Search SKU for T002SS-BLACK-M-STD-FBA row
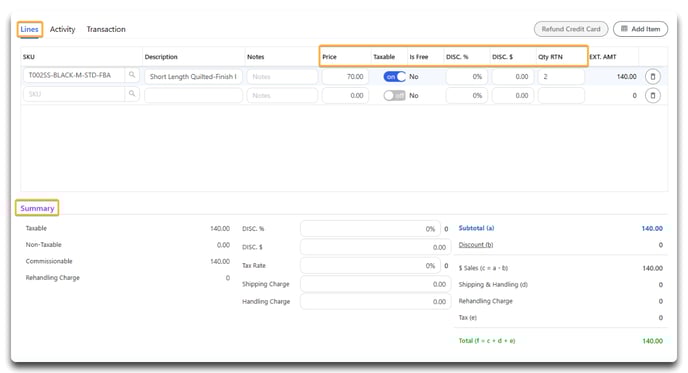The height and width of the screenshot is (373, 688). [132, 75]
